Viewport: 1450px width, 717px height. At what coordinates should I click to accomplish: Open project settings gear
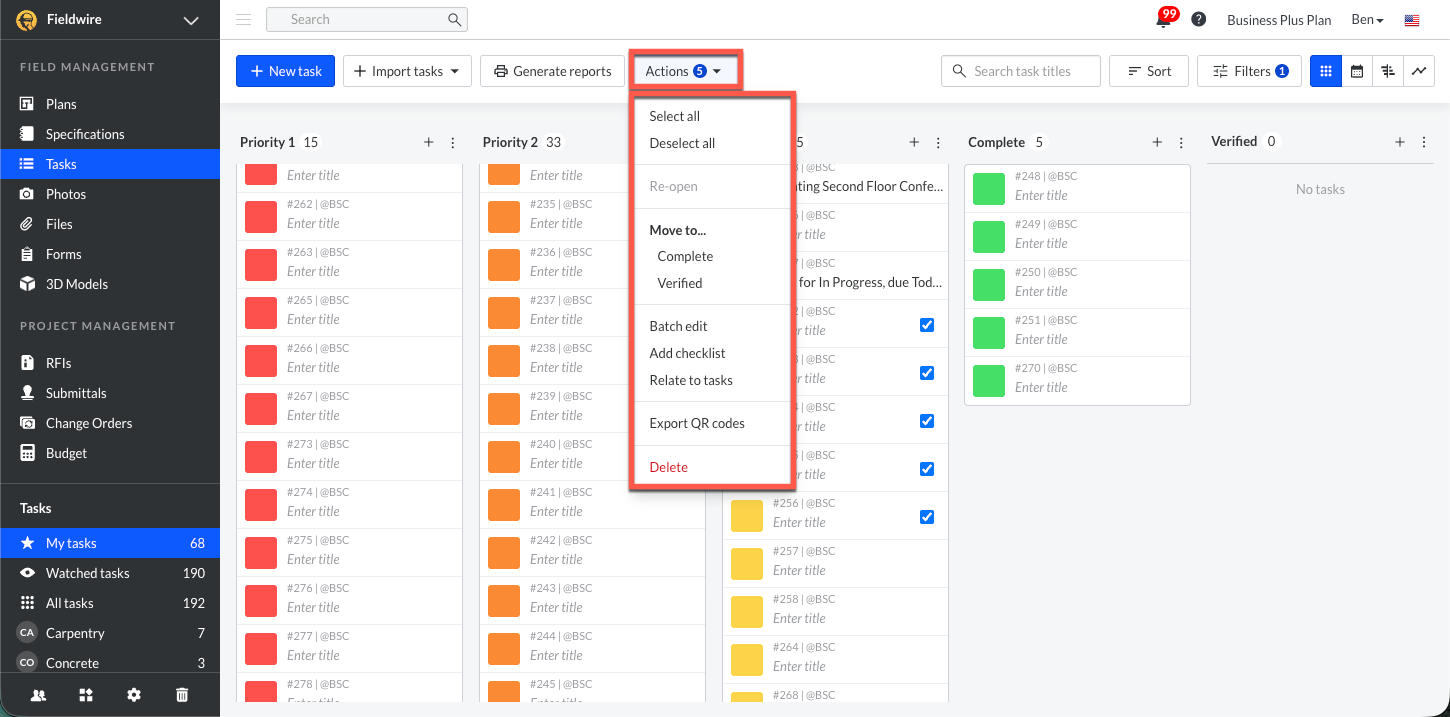pos(134,695)
